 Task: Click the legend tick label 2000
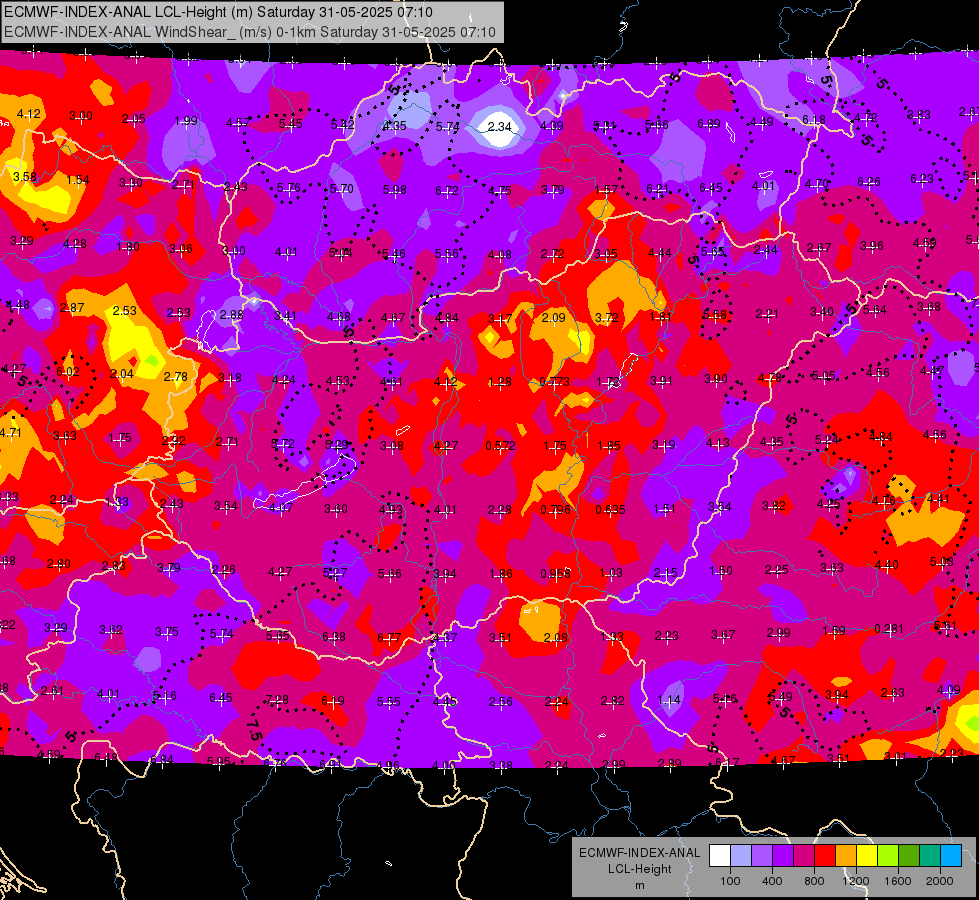(940, 881)
